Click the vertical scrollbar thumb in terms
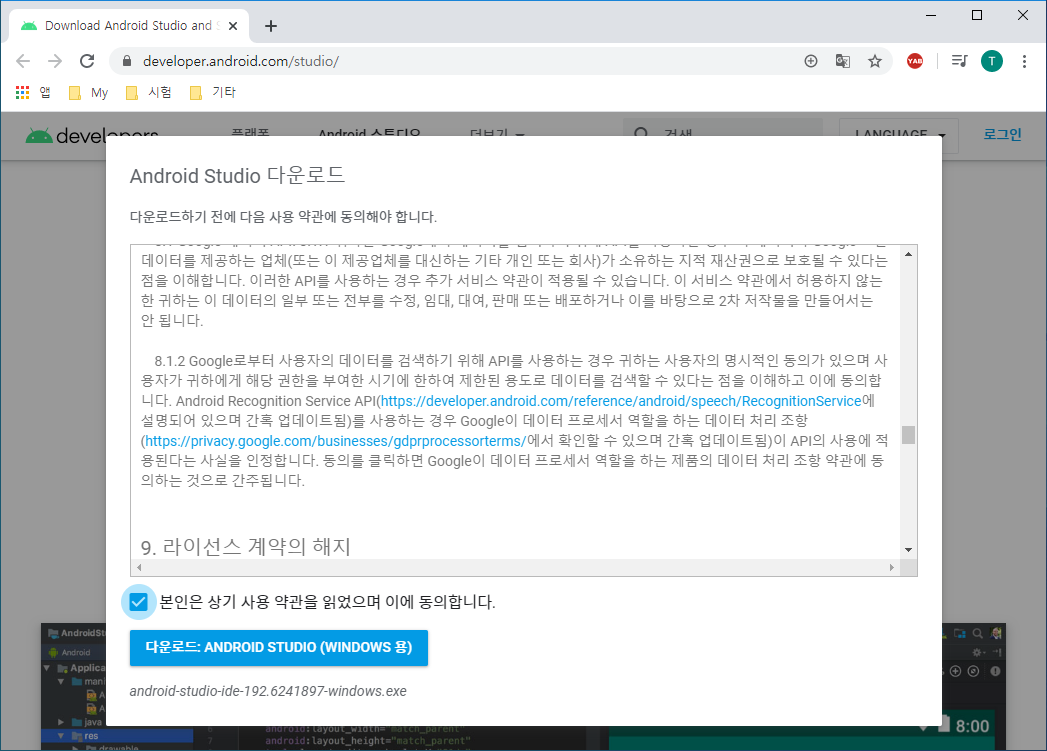The image size is (1047, 751). coord(908,435)
